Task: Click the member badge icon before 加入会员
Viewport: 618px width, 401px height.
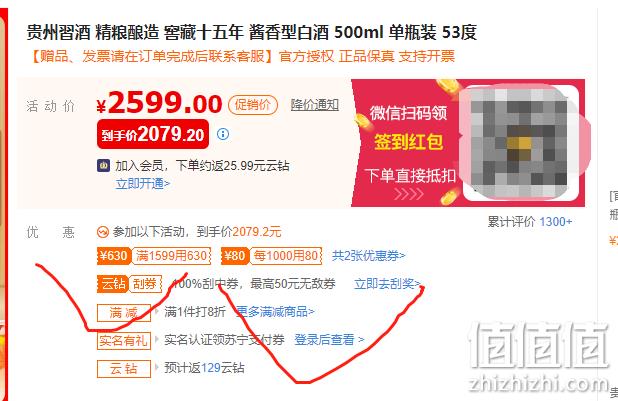Action: click(104, 166)
